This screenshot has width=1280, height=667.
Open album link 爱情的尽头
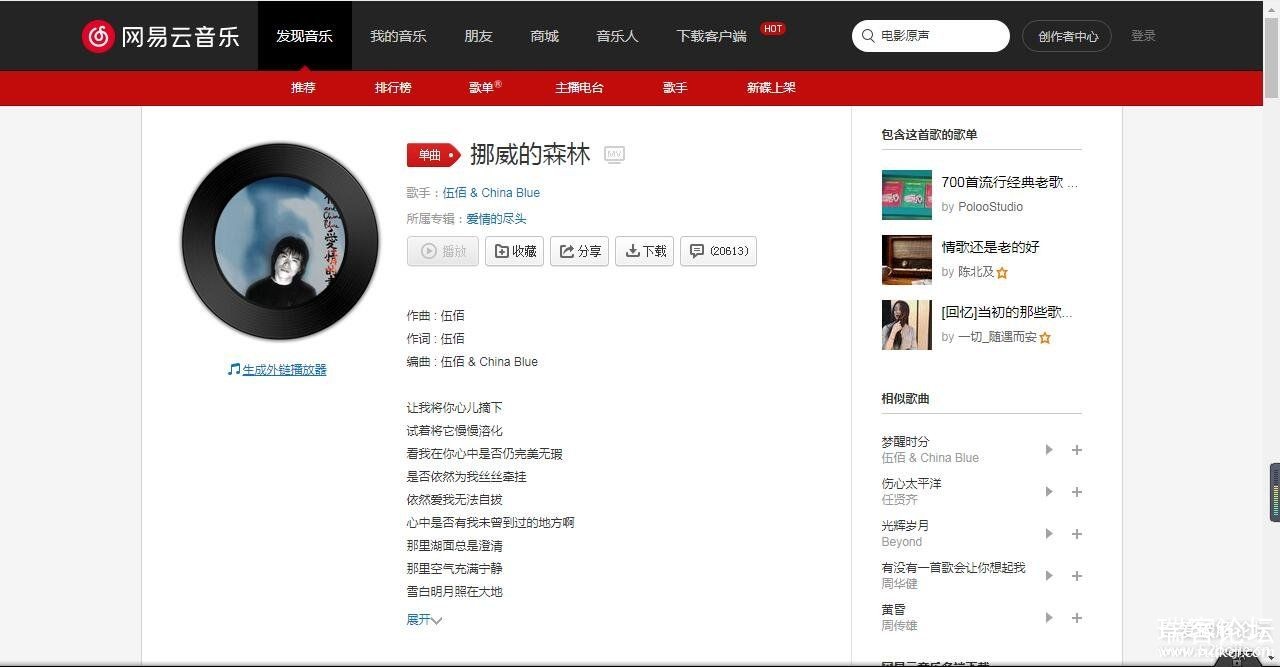point(496,219)
